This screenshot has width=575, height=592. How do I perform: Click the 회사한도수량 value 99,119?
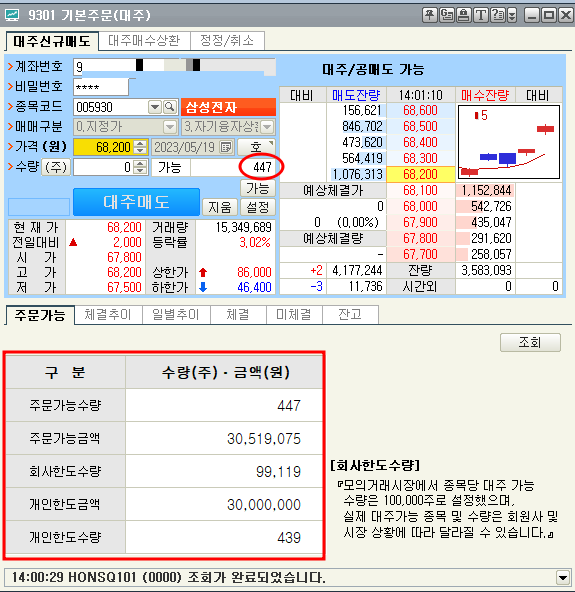click(278, 472)
